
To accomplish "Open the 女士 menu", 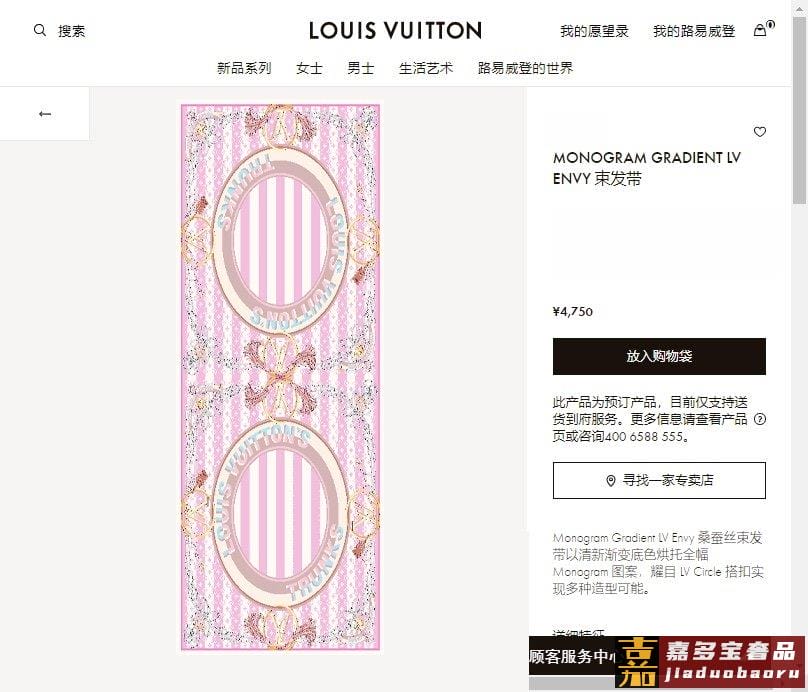I will [x=309, y=68].
